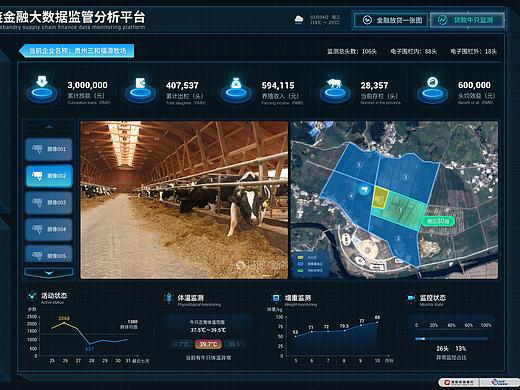The width and height of the screenshot is (520, 390).
Task: Open the 金融放贷一张图 tab
Action: [391, 20]
